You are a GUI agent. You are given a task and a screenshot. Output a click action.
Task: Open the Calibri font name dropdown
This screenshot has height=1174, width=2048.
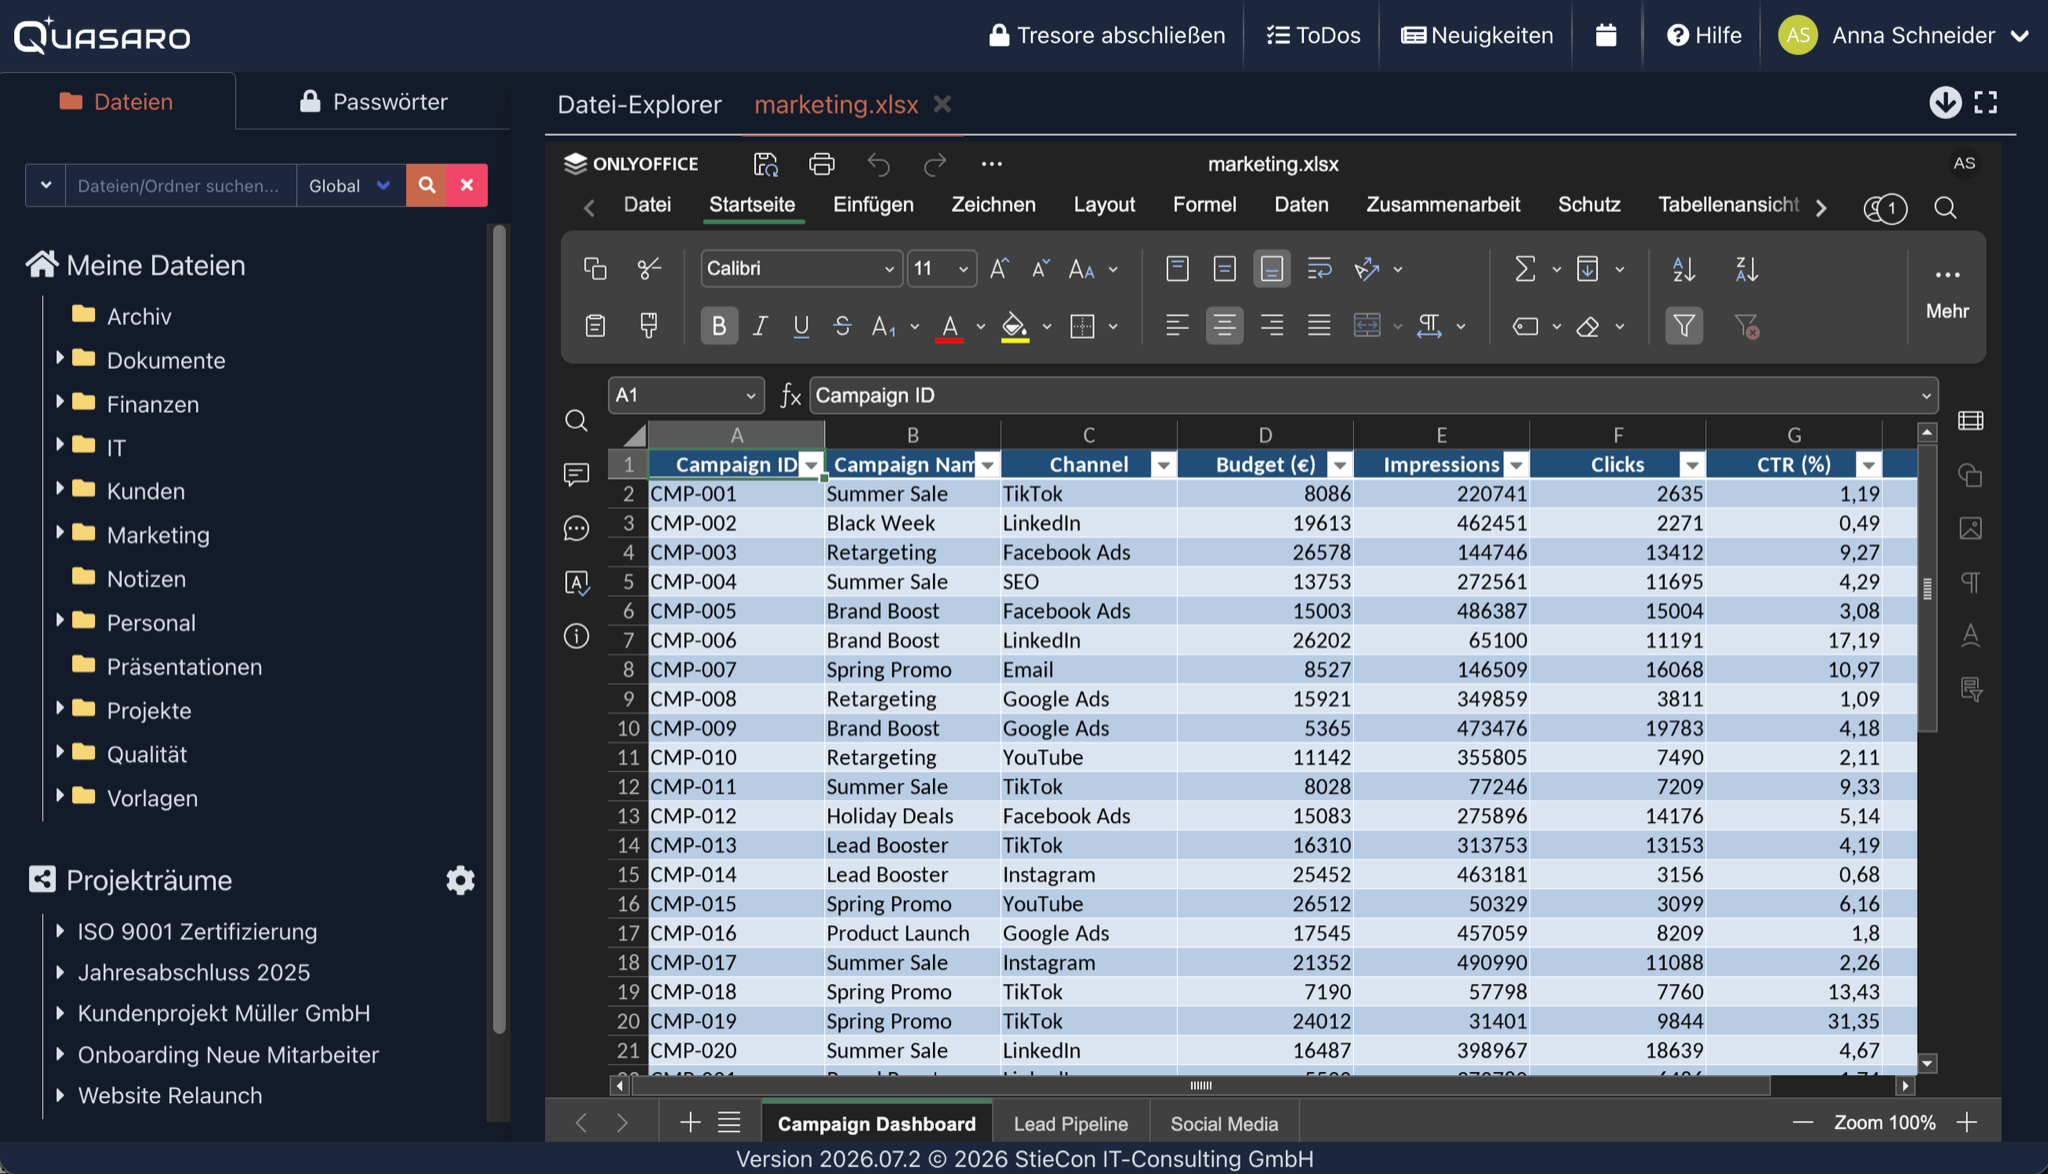pyautogui.click(x=888, y=268)
